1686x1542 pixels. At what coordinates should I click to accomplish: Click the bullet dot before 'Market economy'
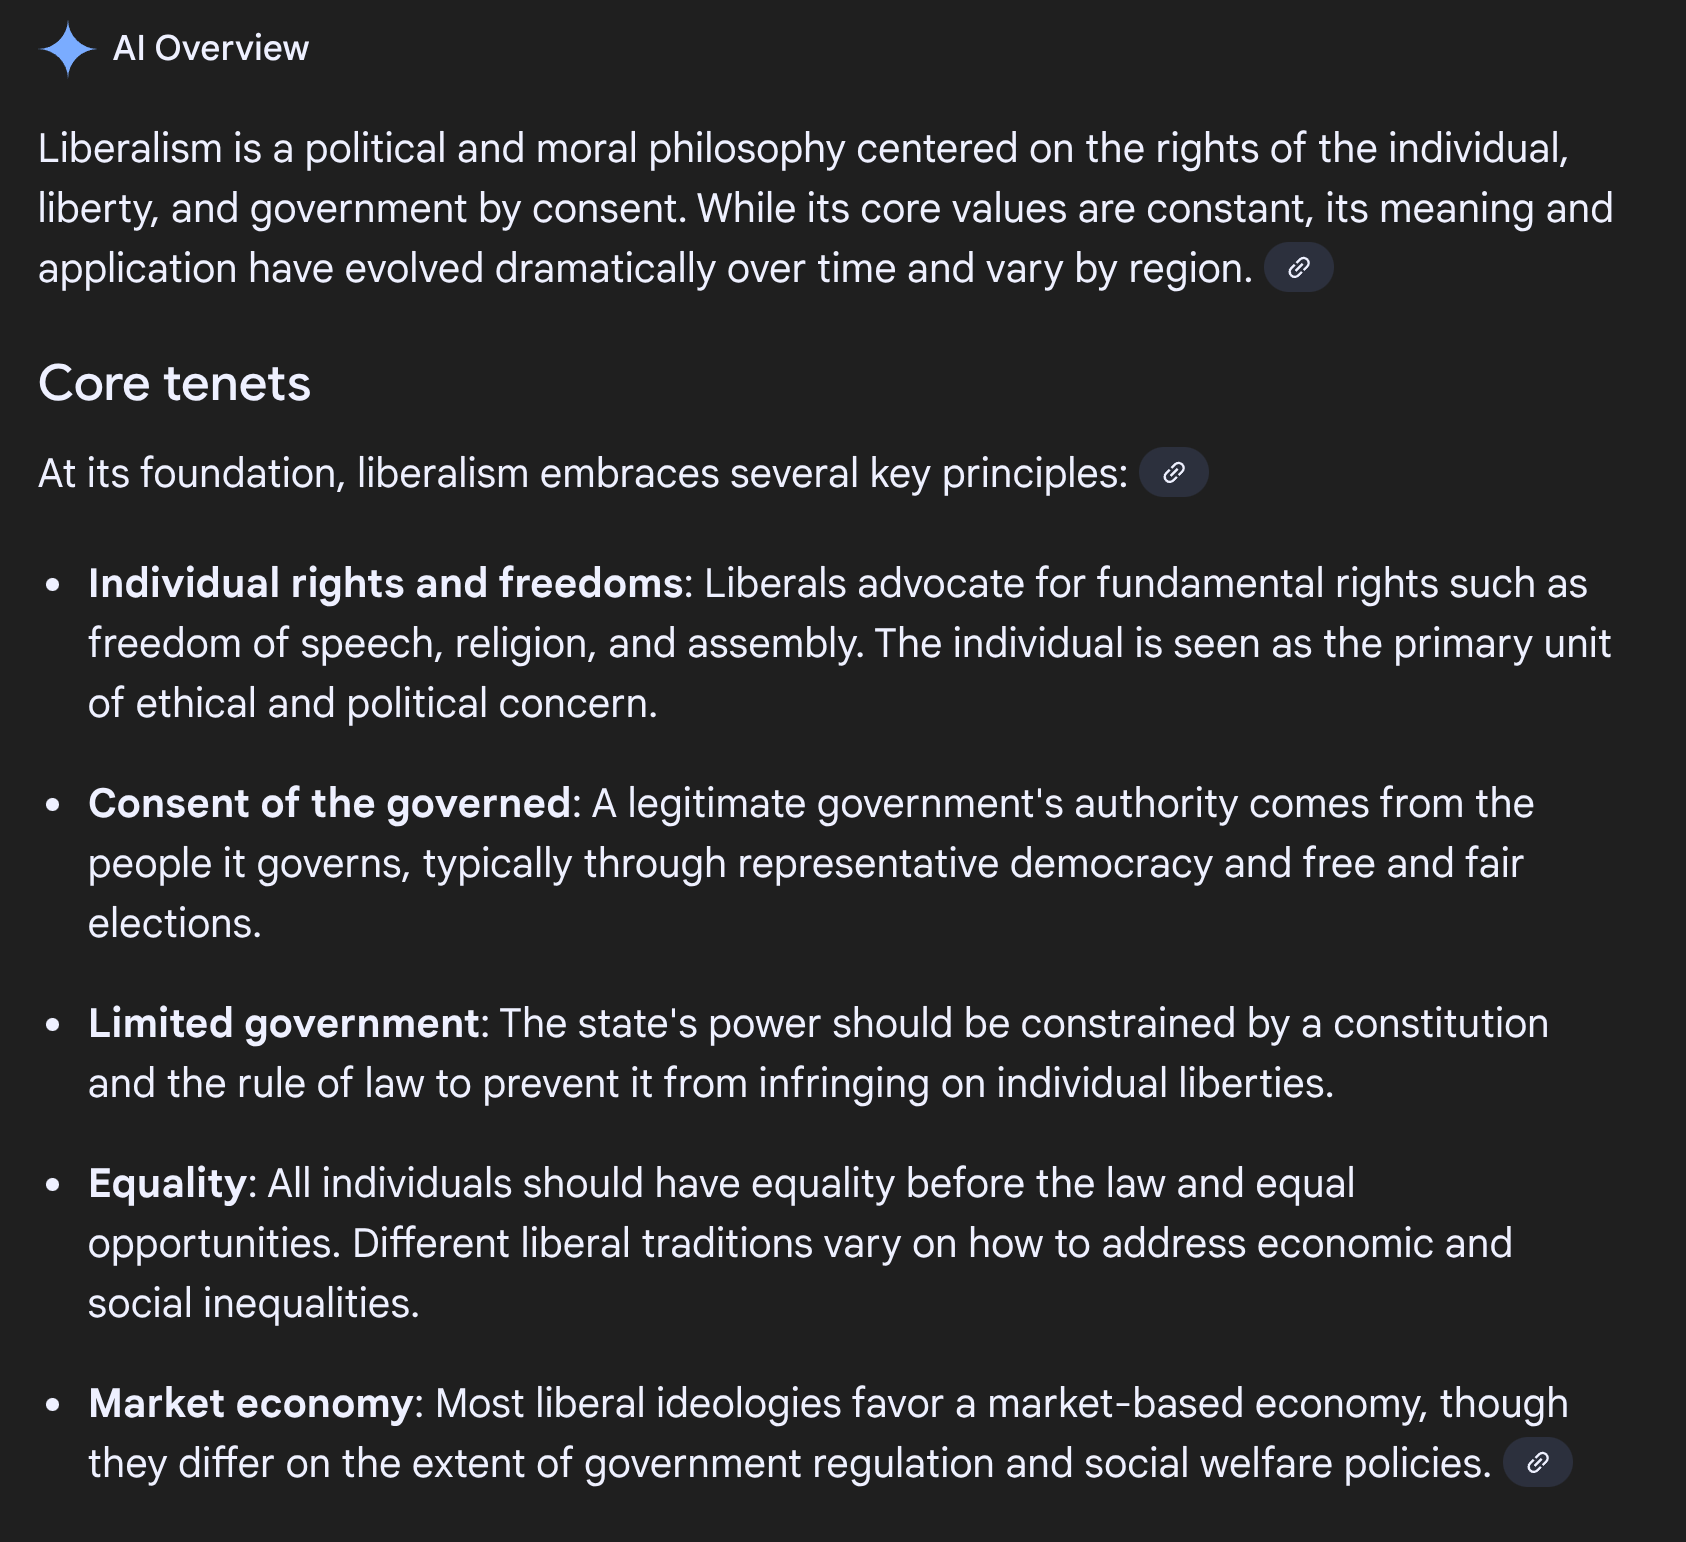[x=53, y=1404]
